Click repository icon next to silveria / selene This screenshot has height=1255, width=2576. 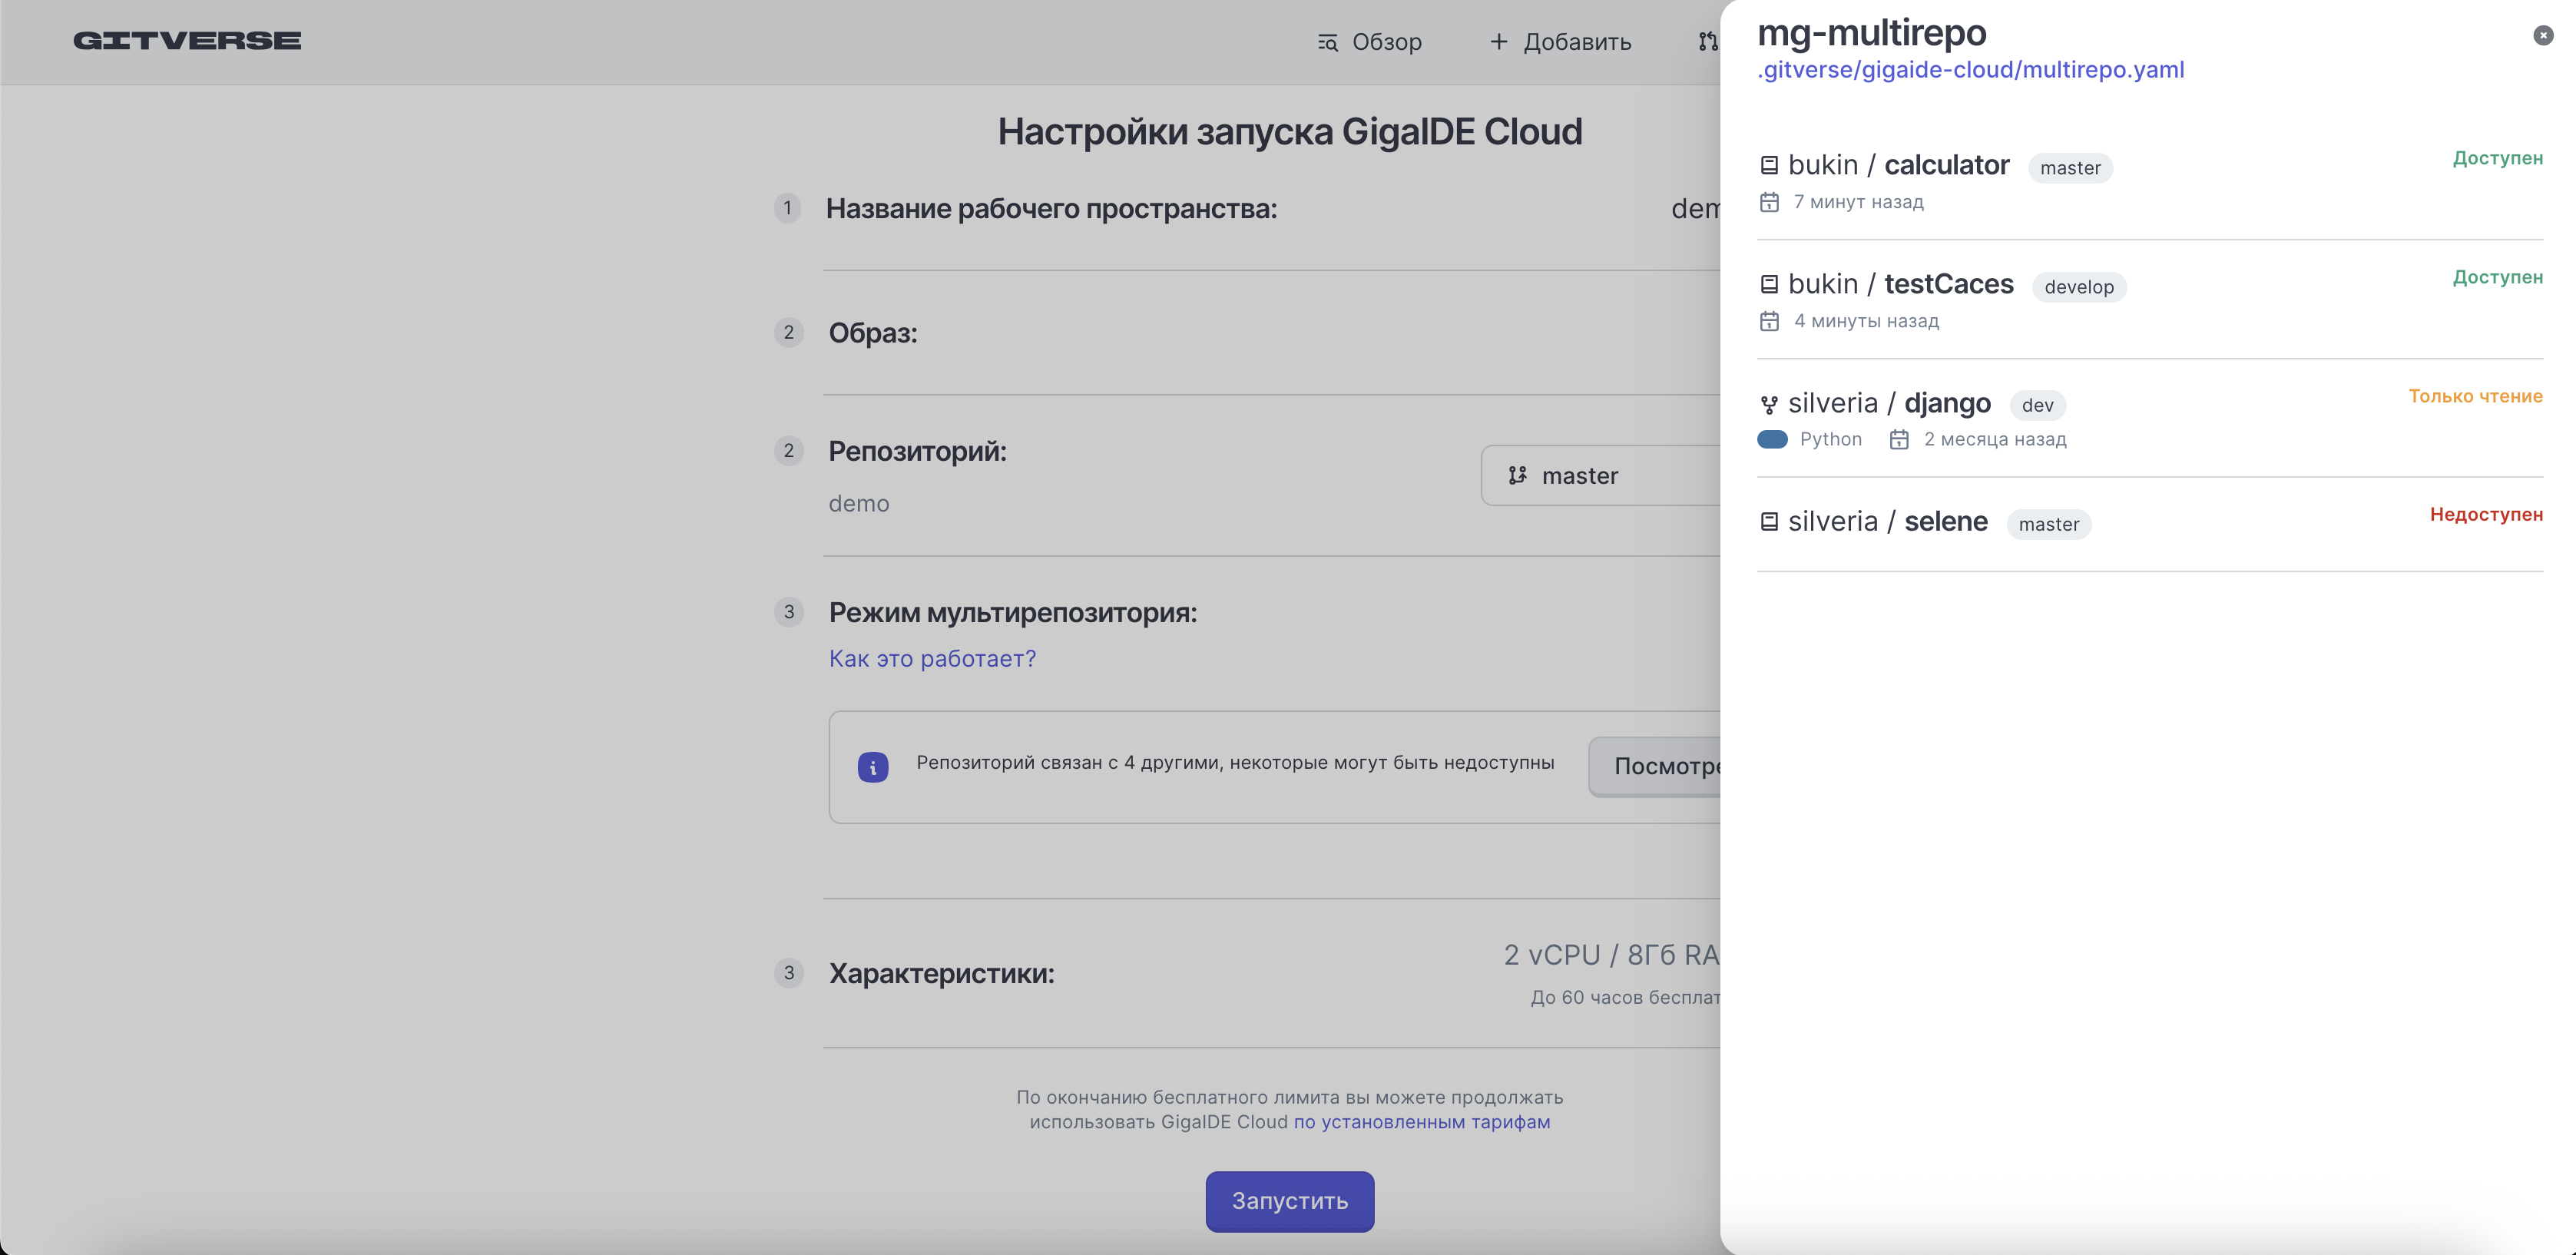[1769, 522]
